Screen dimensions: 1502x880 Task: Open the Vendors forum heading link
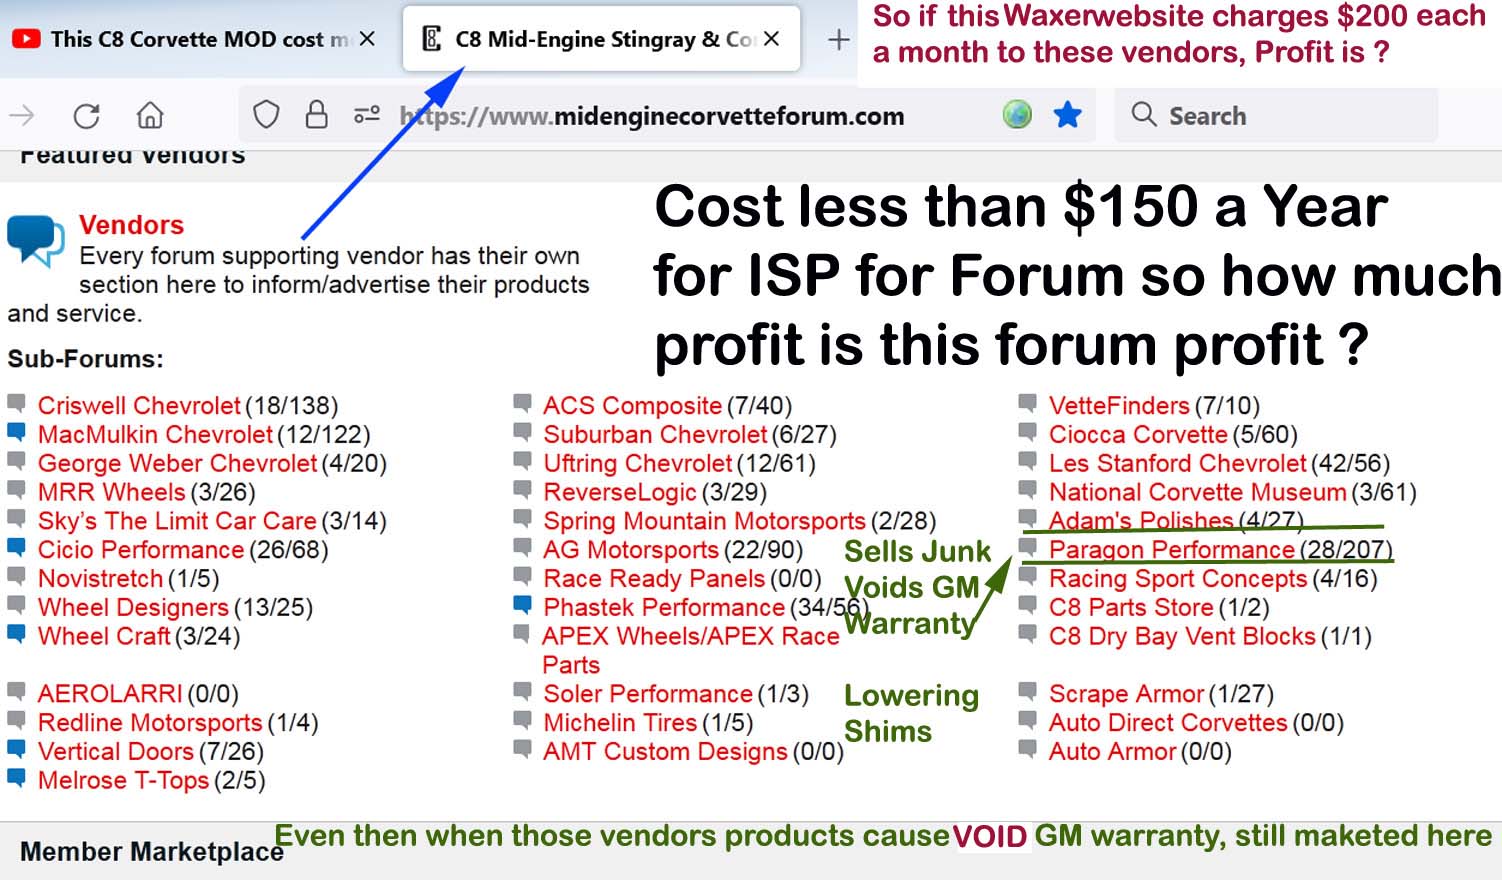(x=131, y=225)
